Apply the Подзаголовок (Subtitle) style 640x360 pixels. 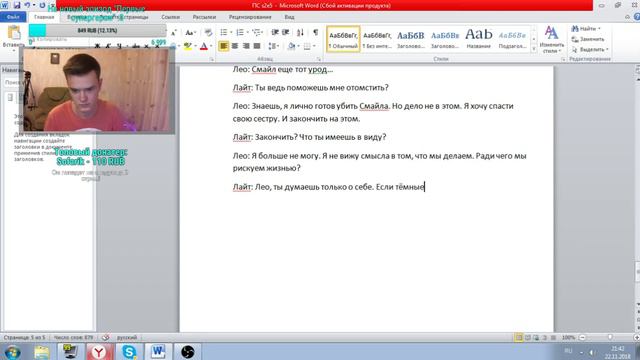click(x=513, y=39)
